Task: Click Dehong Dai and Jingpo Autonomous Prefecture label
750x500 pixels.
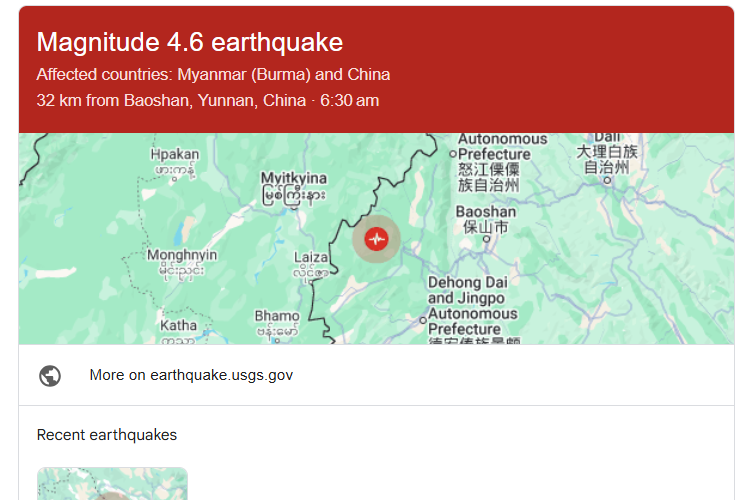Action: click(x=474, y=305)
